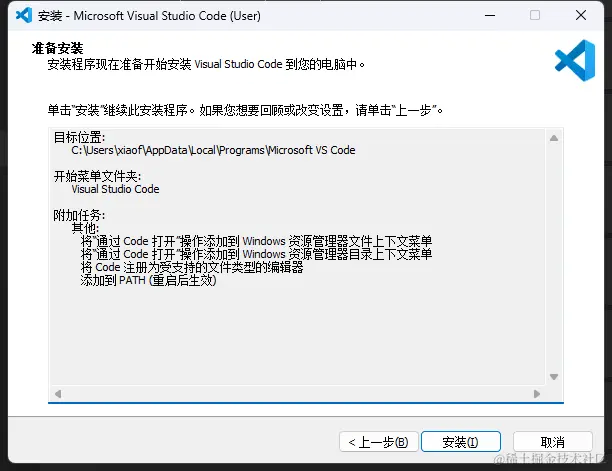Click the Install button 安装(I)
This screenshot has width=612, height=471.
pos(461,442)
